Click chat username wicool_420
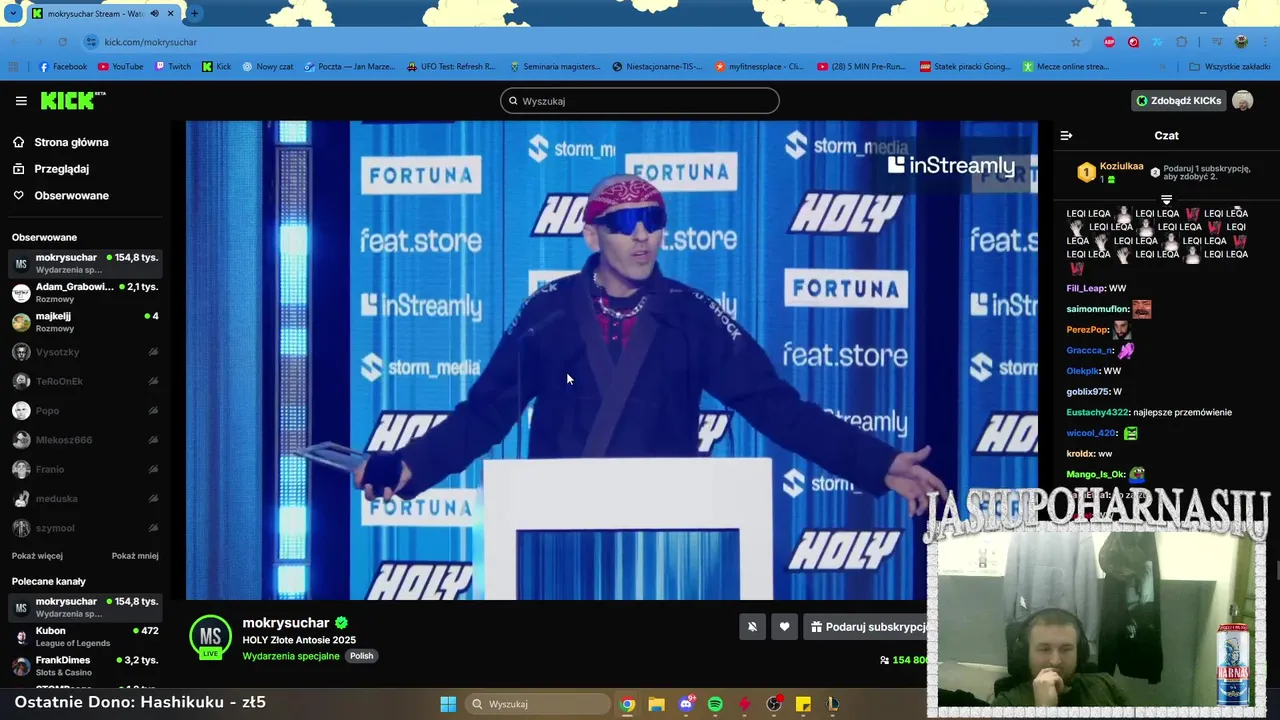Viewport: 1280px width, 720px height. (1090, 433)
